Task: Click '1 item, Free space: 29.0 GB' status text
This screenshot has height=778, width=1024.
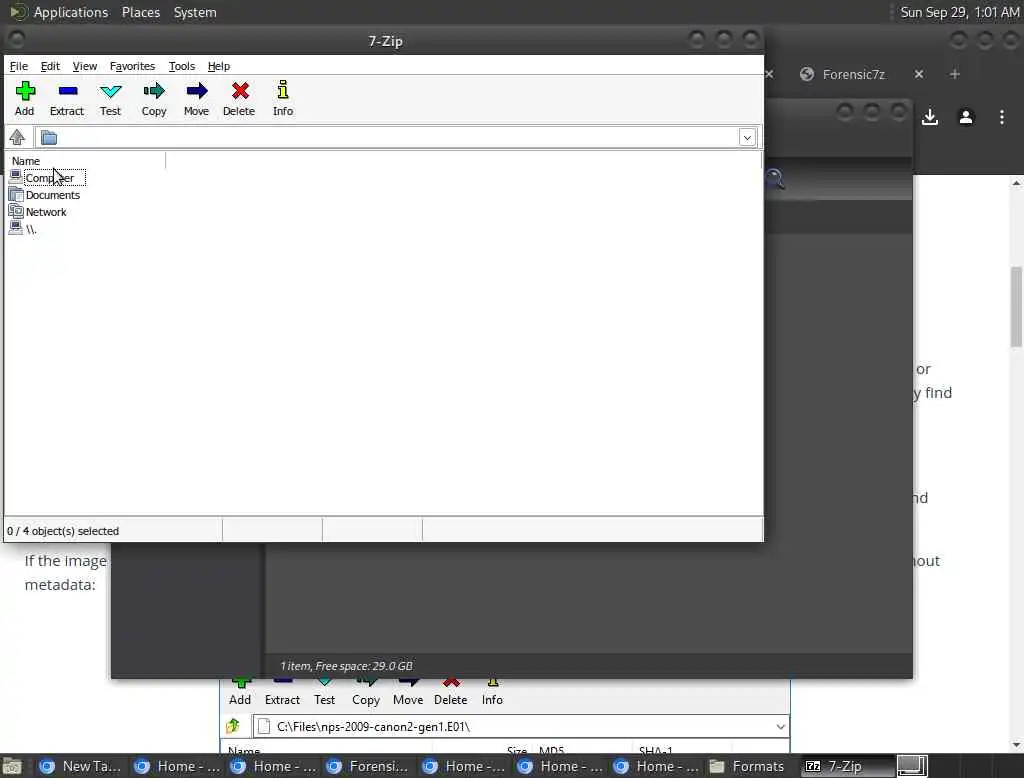Action: [346, 666]
